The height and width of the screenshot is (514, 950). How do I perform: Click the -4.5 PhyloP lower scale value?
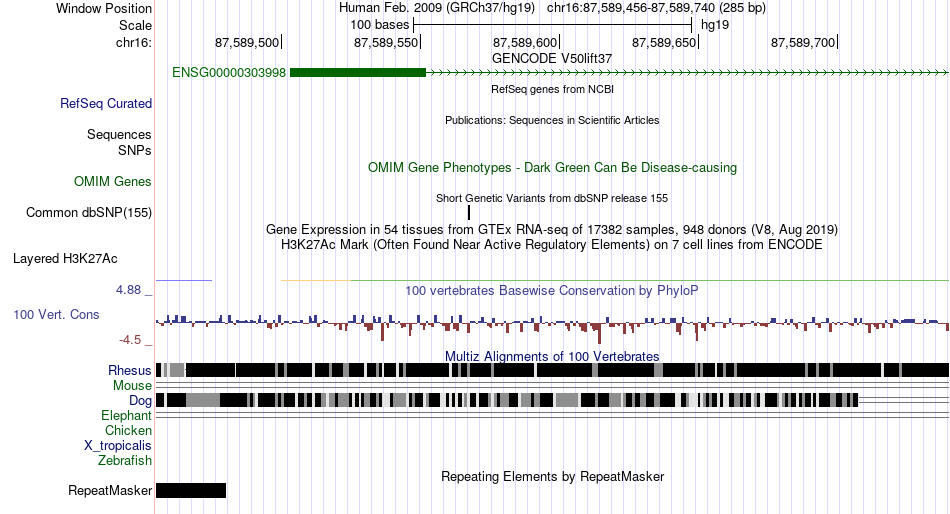pos(130,340)
